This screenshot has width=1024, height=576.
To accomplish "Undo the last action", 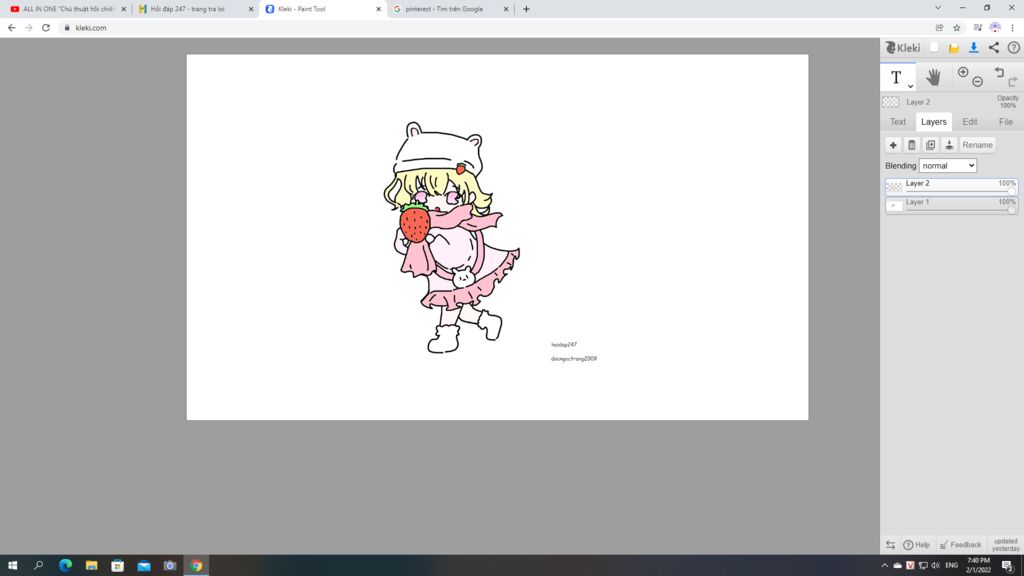I will click(x=999, y=72).
